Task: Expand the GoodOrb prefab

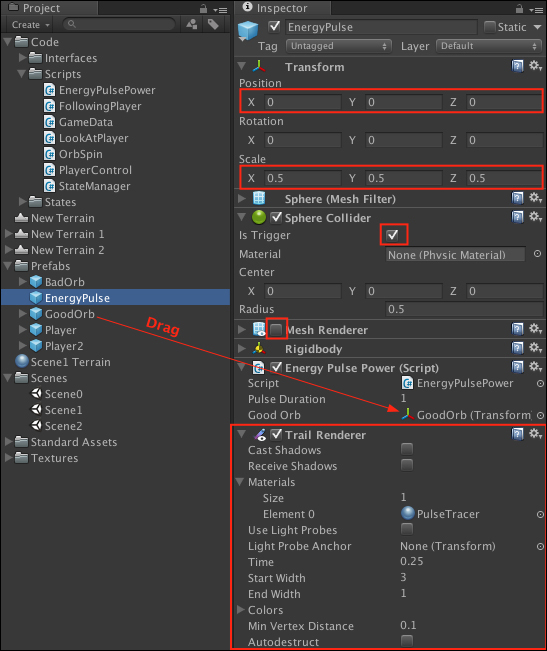Action: coord(23,314)
